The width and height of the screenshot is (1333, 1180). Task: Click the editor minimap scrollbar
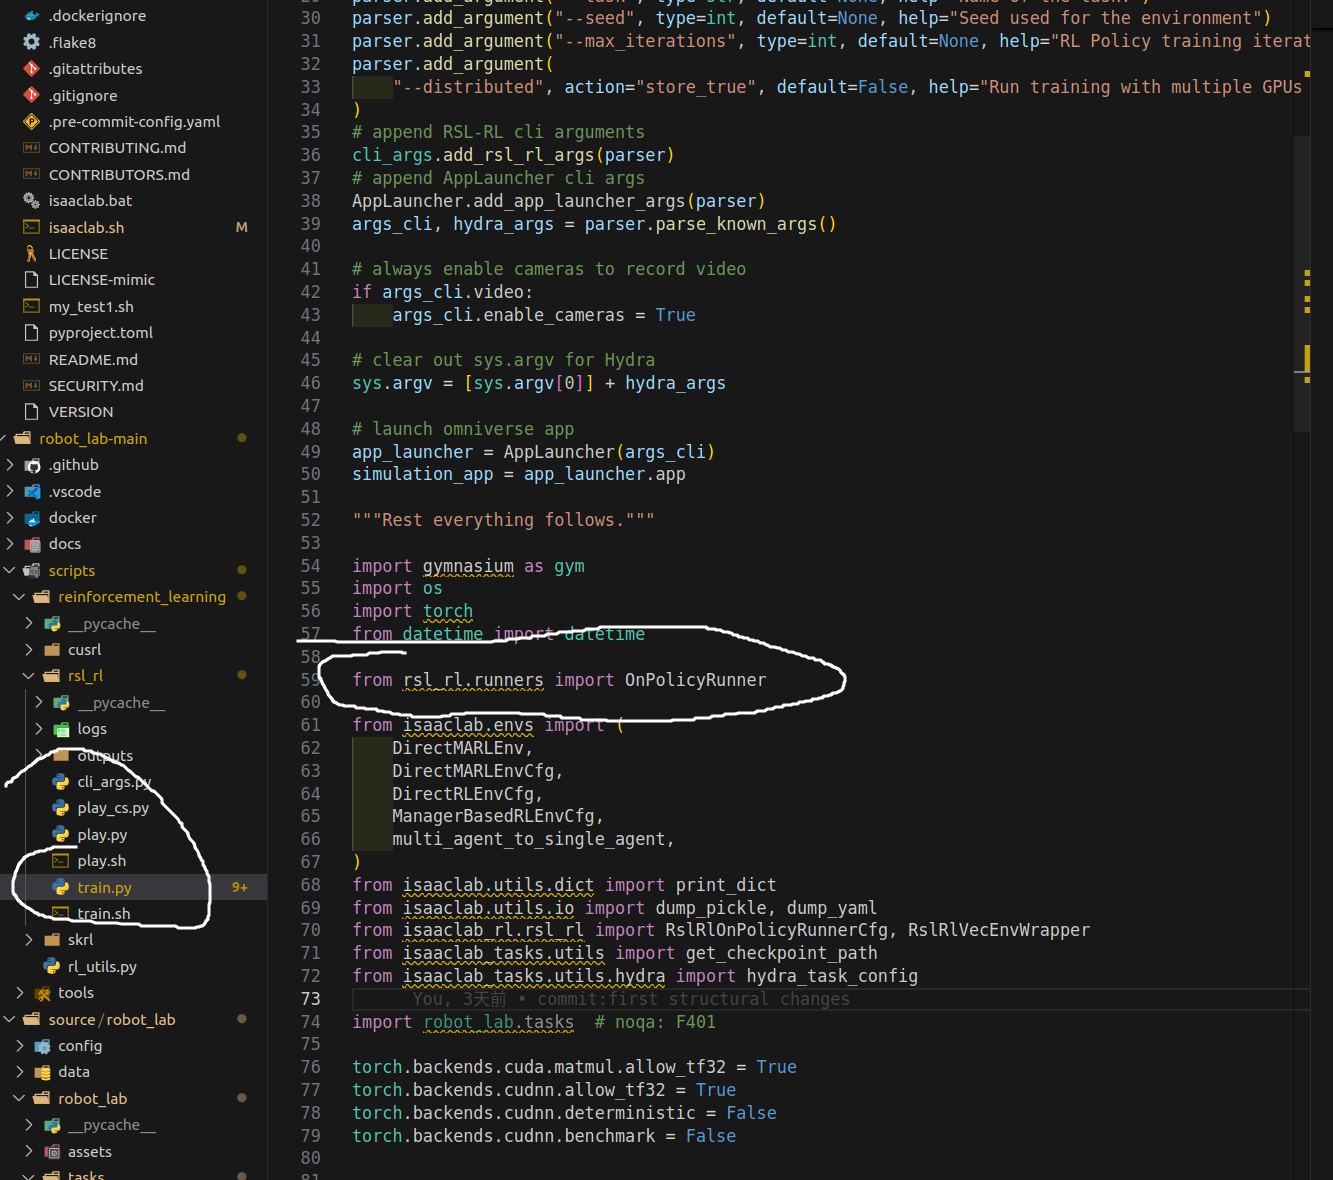pos(1301,285)
